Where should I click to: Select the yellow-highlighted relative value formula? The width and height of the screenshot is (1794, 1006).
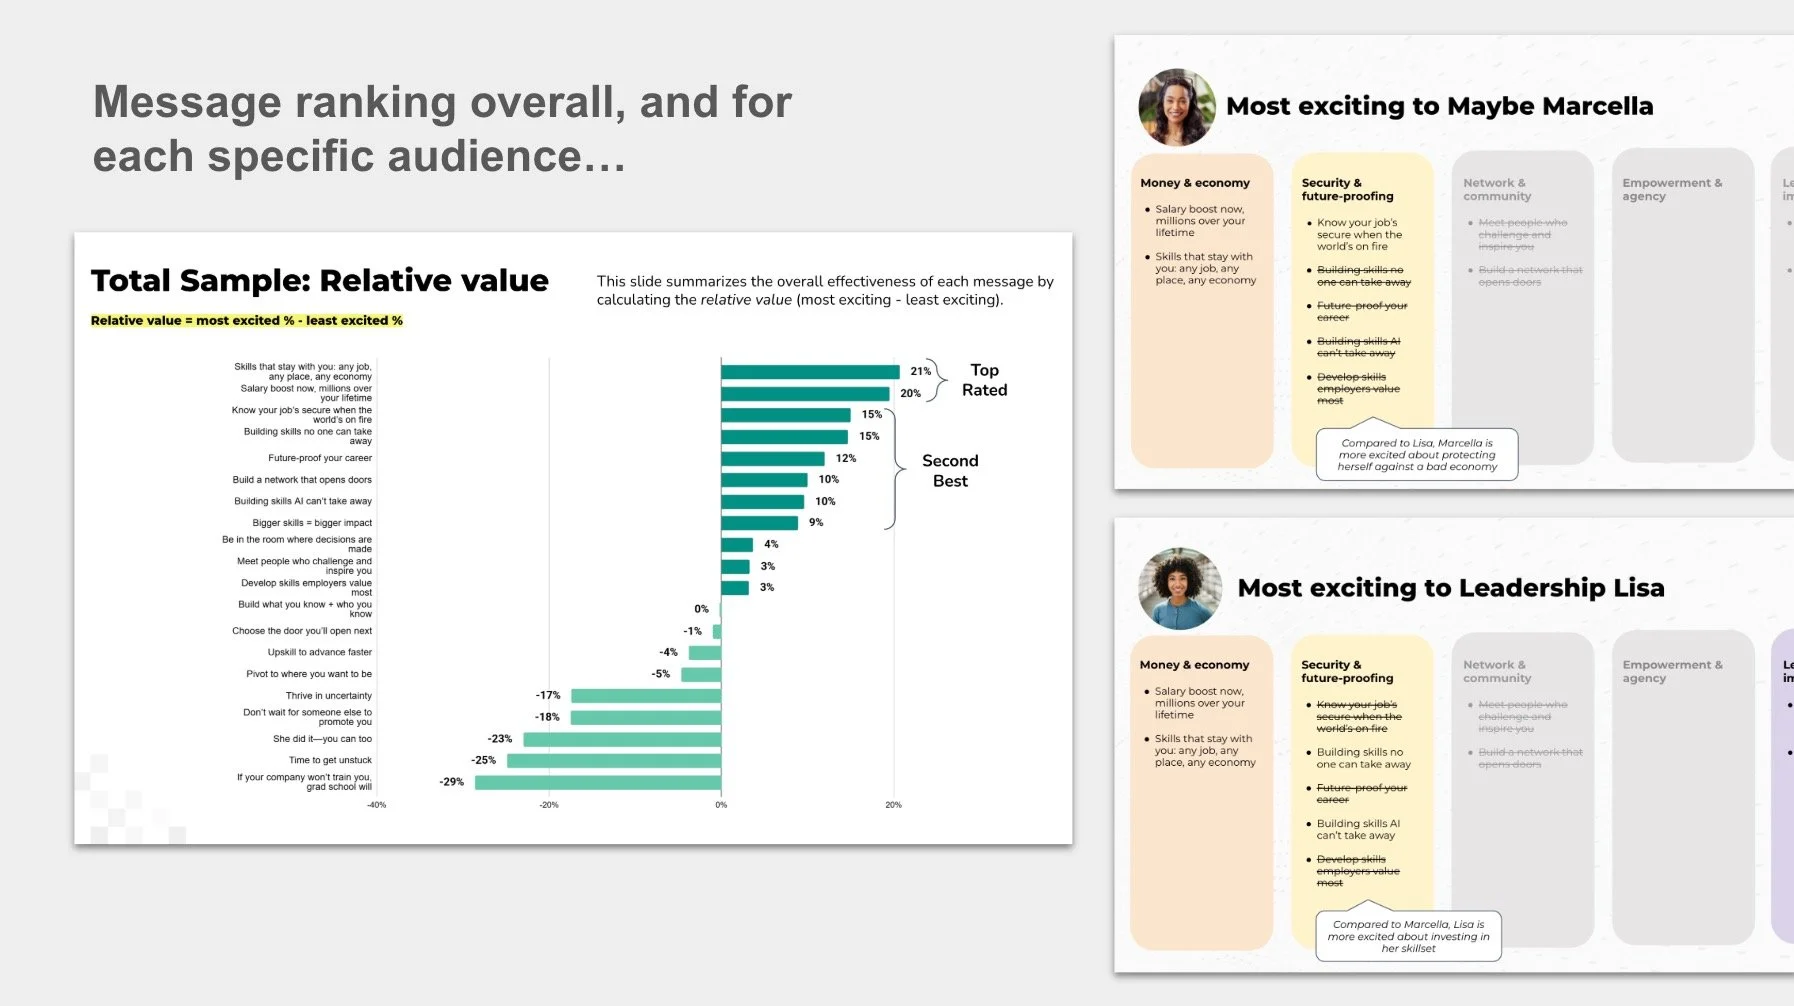[x=247, y=321]
